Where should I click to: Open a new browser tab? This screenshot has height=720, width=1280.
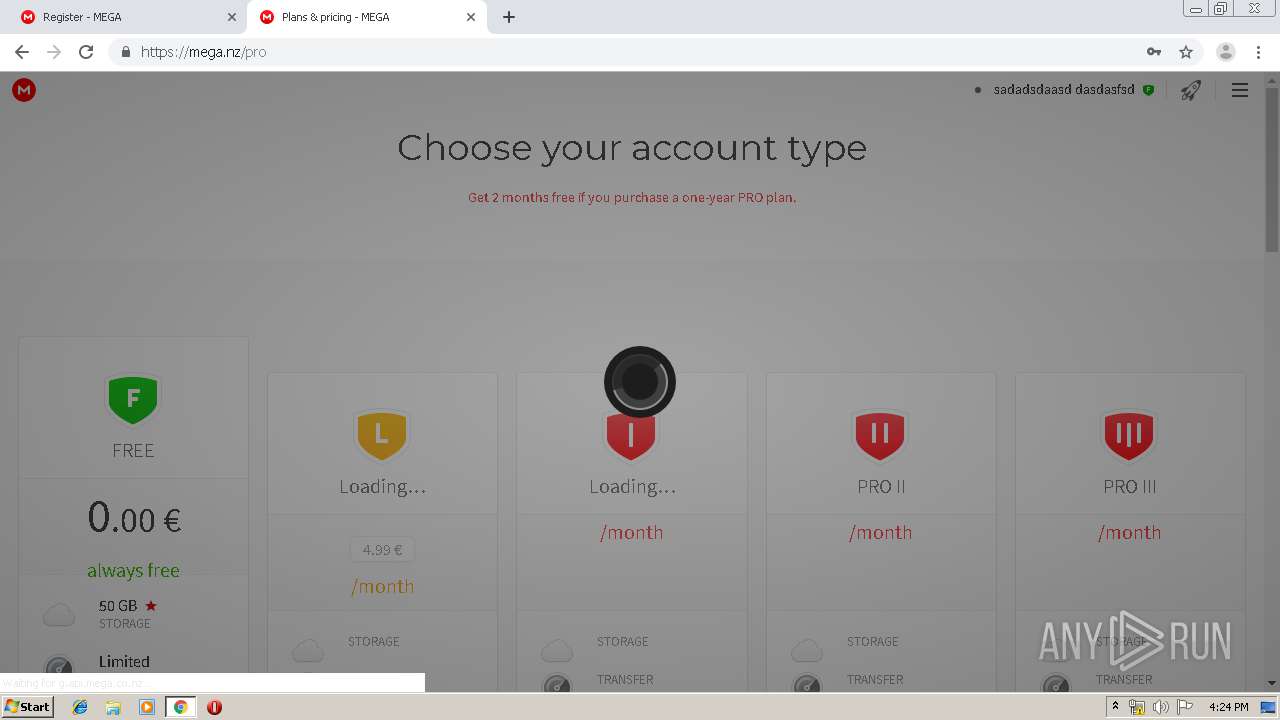click(509, 17)
